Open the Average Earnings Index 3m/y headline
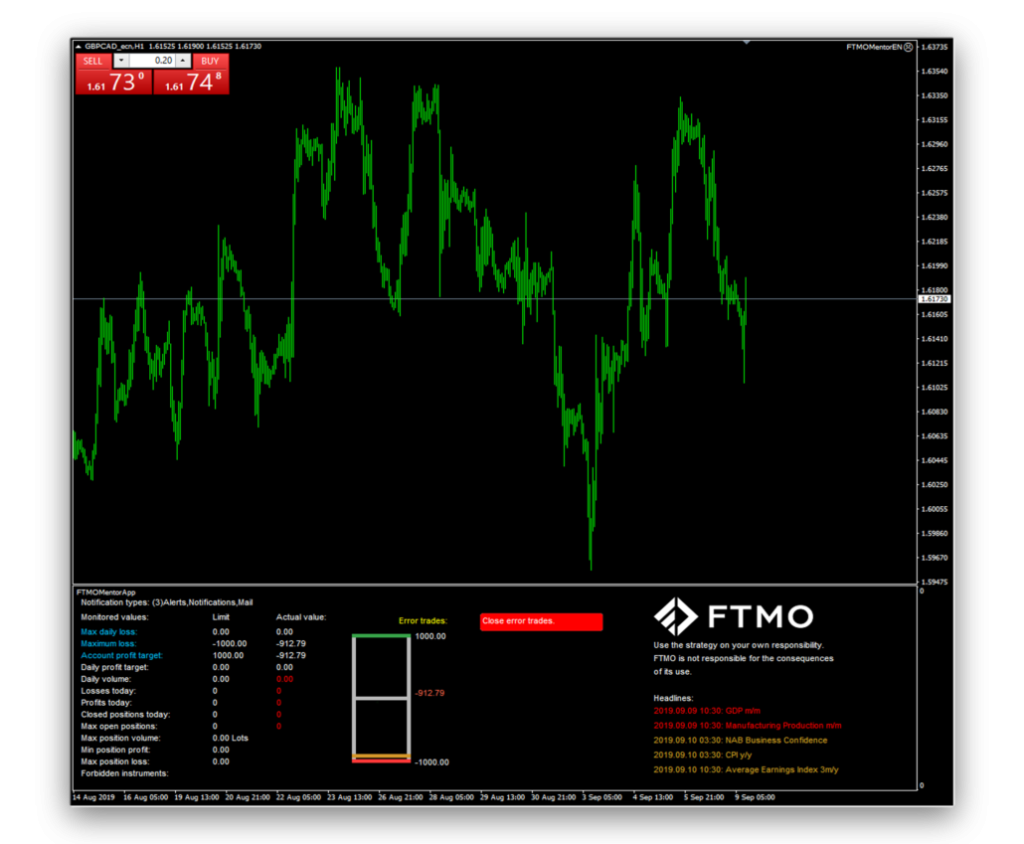The image size is (1024, 844). coord(745,770)
